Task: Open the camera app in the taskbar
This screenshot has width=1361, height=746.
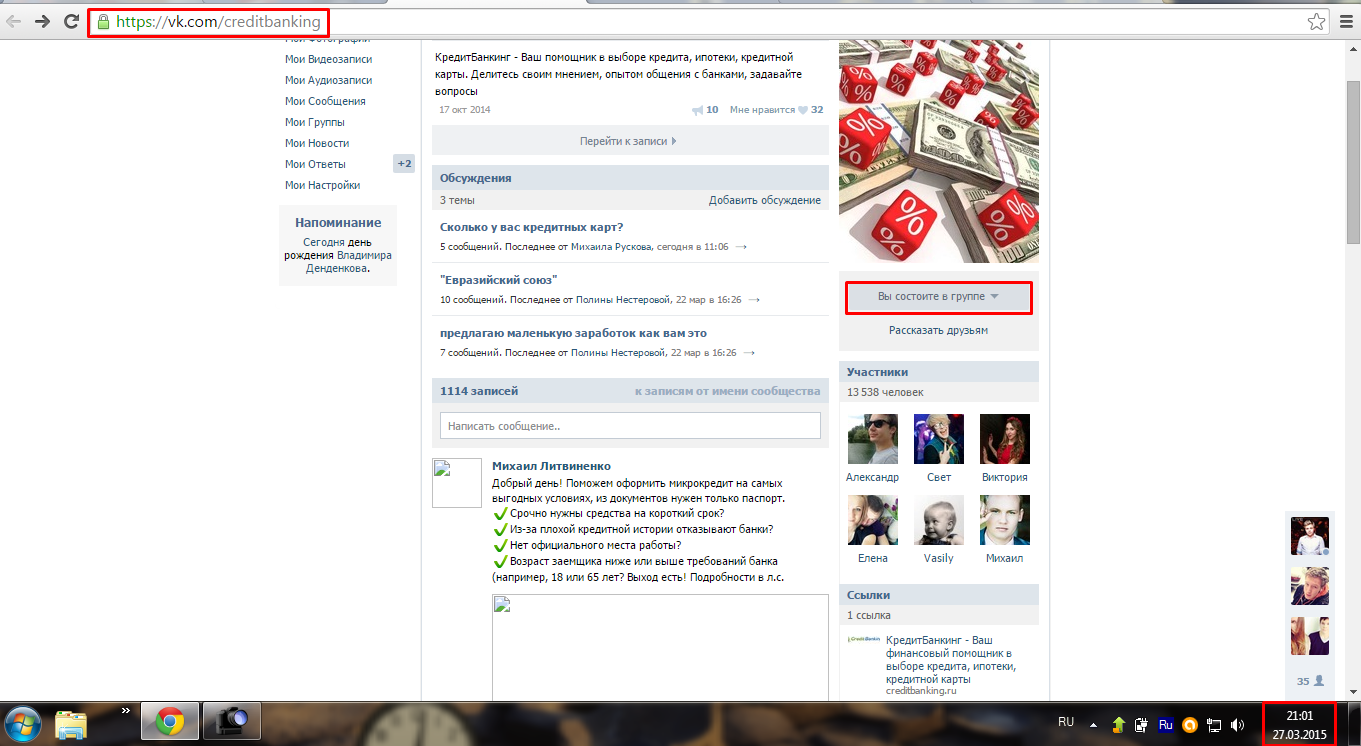Action: pyautogui.click(x=232, y=722)
